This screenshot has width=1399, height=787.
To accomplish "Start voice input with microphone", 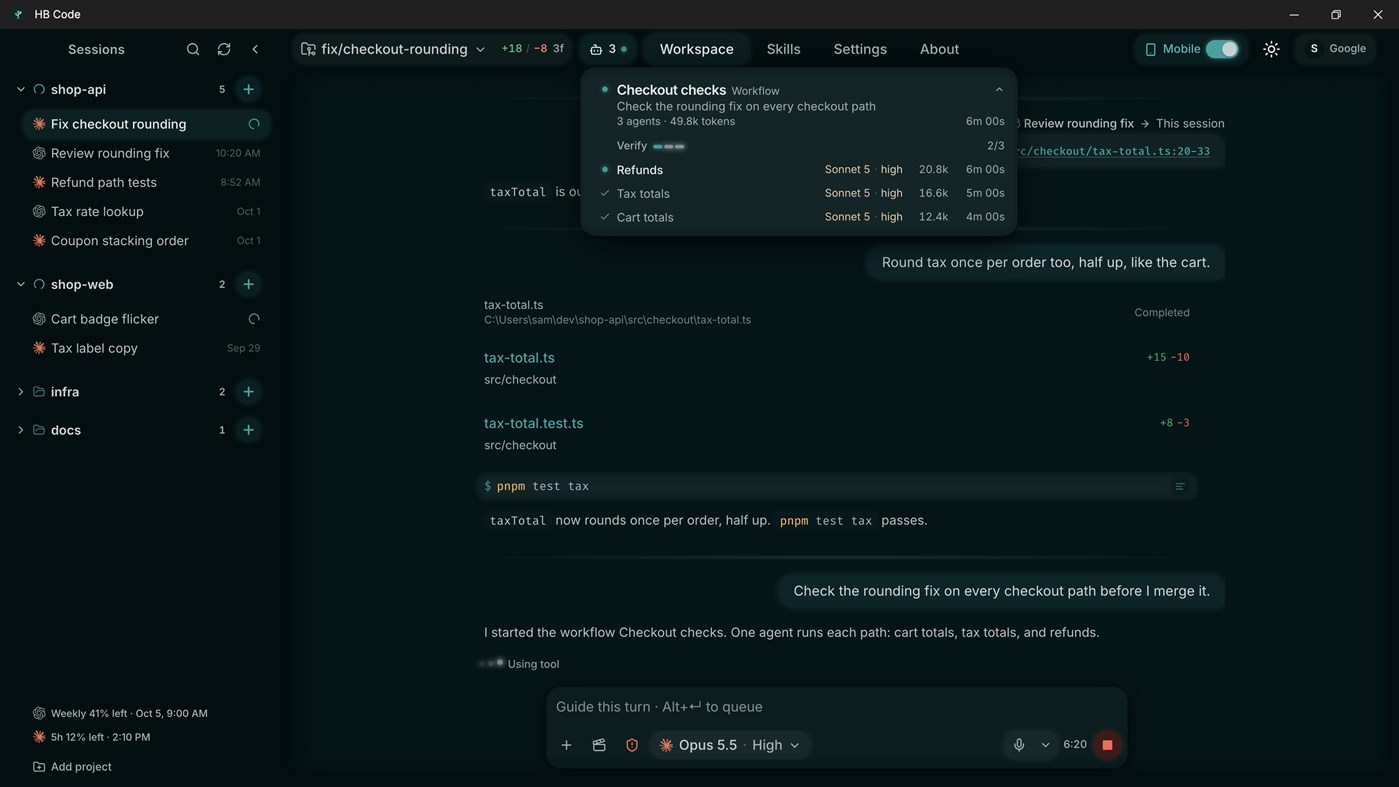I will [1019, 745].
